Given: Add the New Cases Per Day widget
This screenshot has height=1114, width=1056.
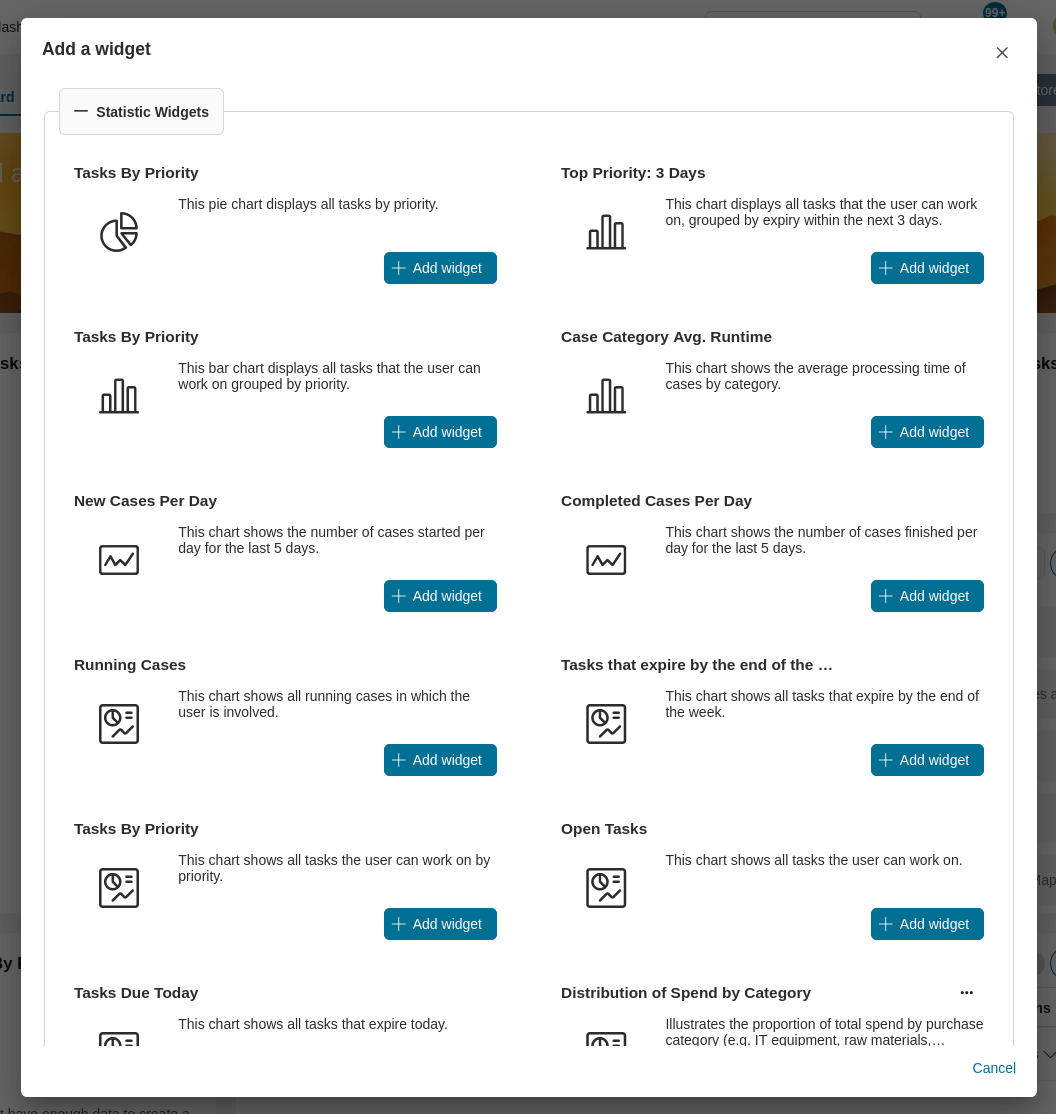Looking at the screenshot, I should 440,596.
